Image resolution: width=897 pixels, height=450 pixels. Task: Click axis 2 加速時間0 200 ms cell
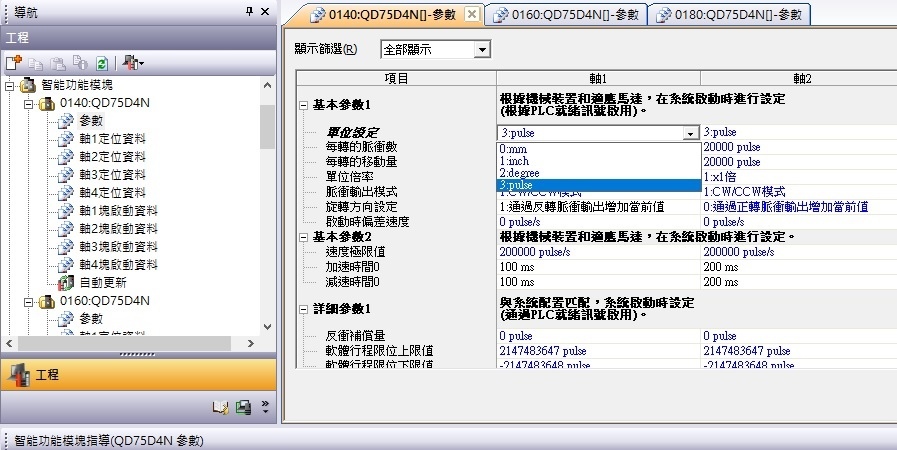[799, 266]
